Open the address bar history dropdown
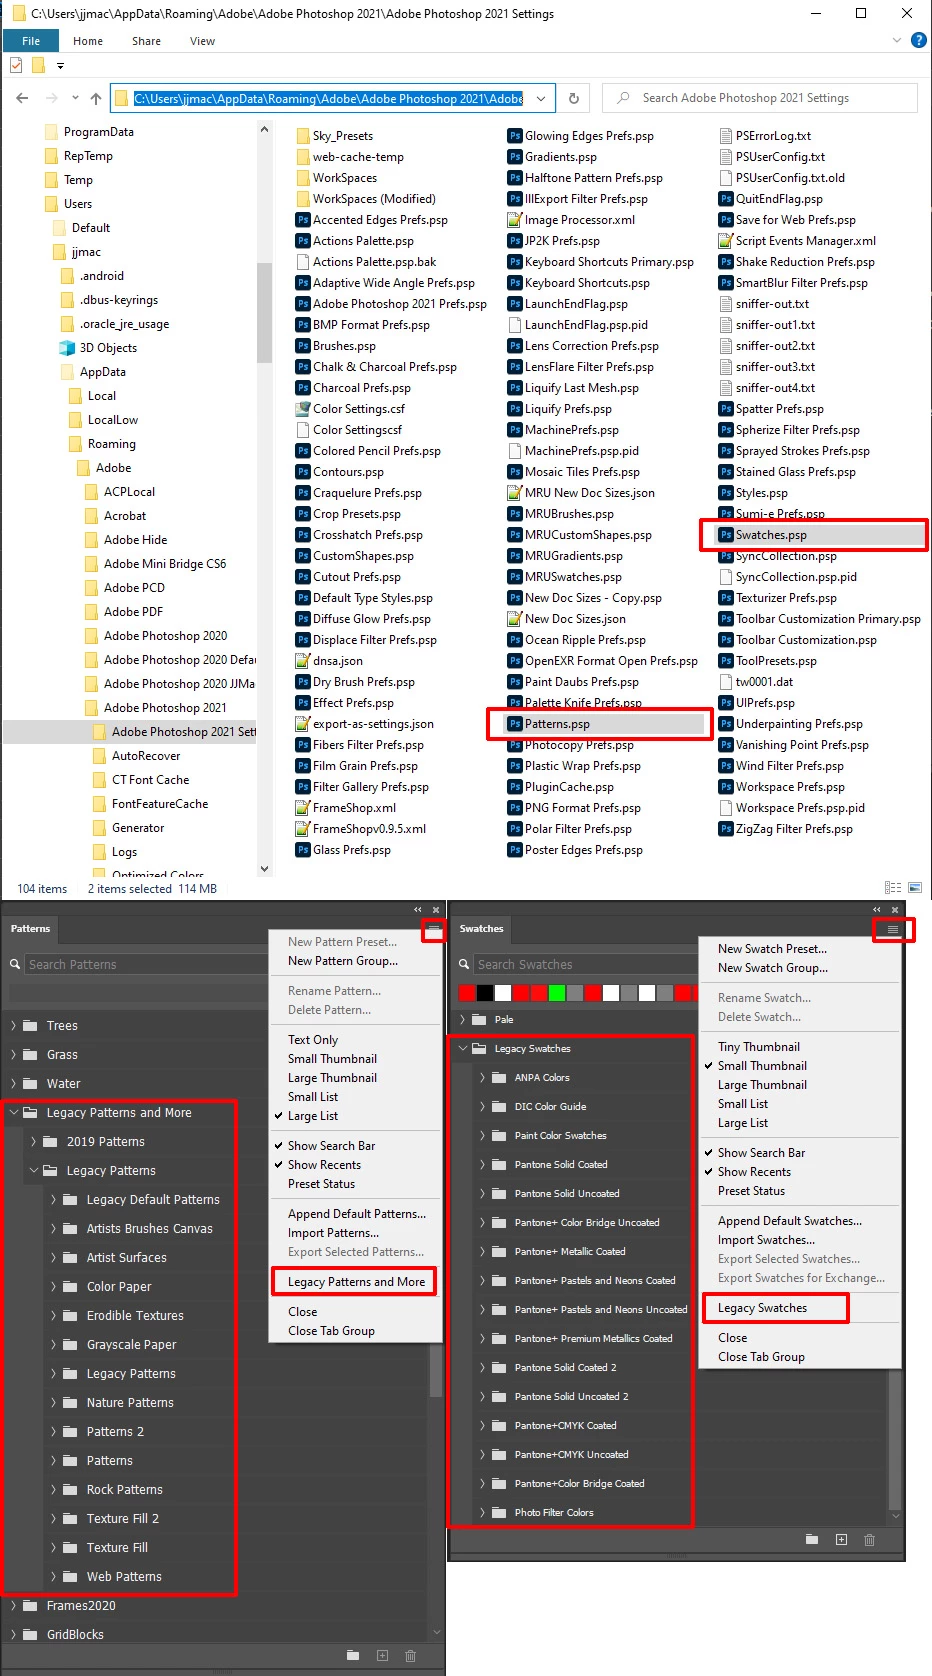The height and width of the screenshot is (1676, 932). coord(541,98)
